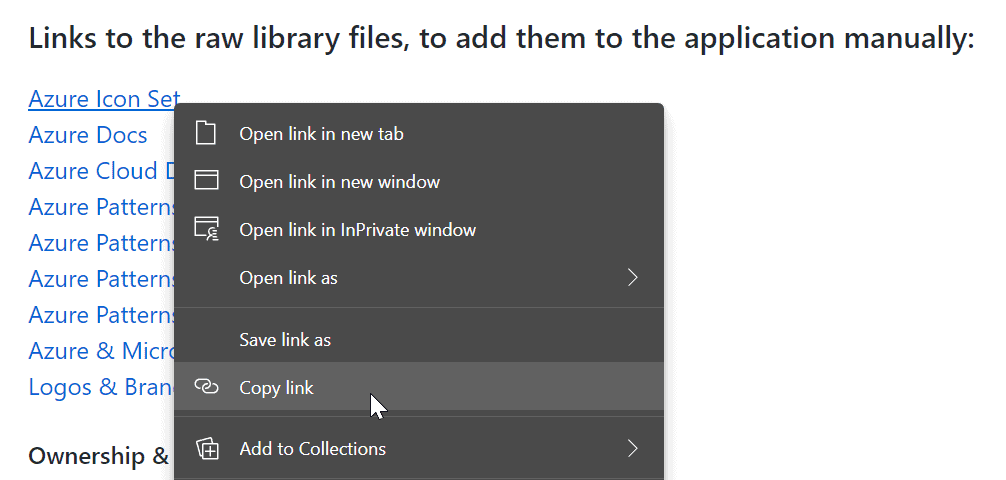The width and height of the screenshot is (1006, 480).
Task: Open the Open link as submenu
Action: point(419,277)
